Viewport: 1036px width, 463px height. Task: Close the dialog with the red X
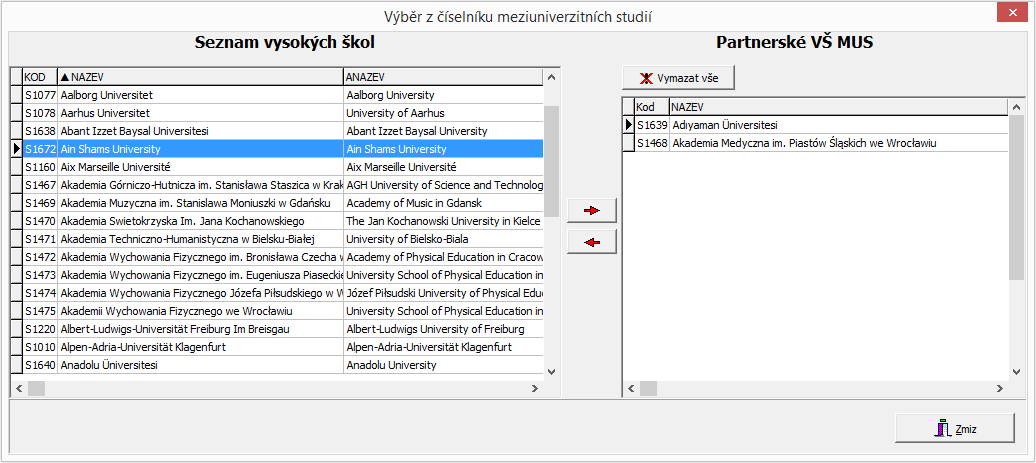coord(1011,15)
